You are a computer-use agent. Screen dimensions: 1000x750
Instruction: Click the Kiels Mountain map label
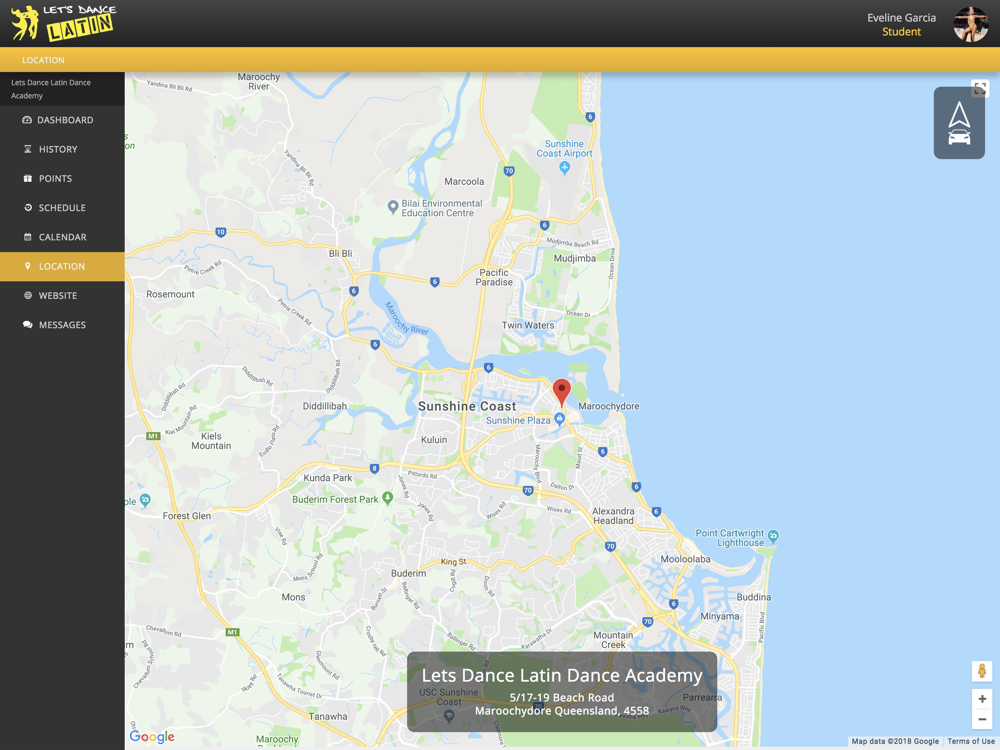[x=211, y=441]
